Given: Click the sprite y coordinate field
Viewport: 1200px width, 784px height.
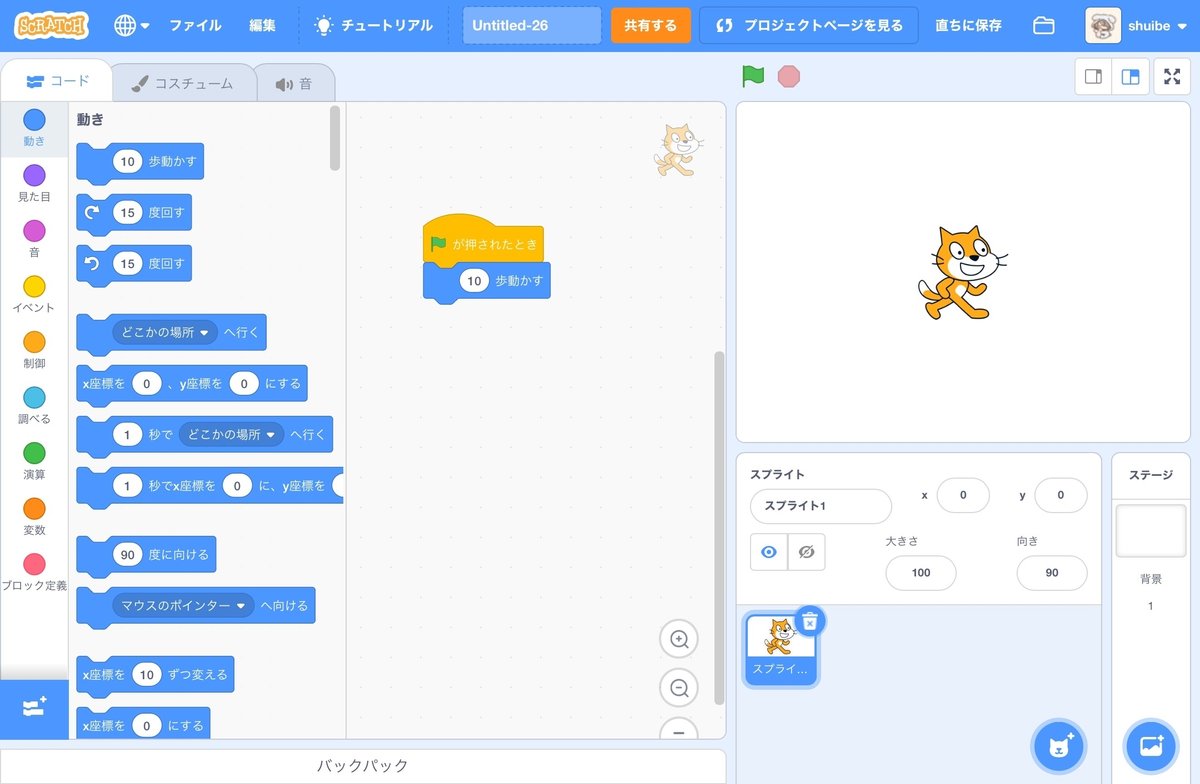Looking at the screenshot, I should 1061,495.
